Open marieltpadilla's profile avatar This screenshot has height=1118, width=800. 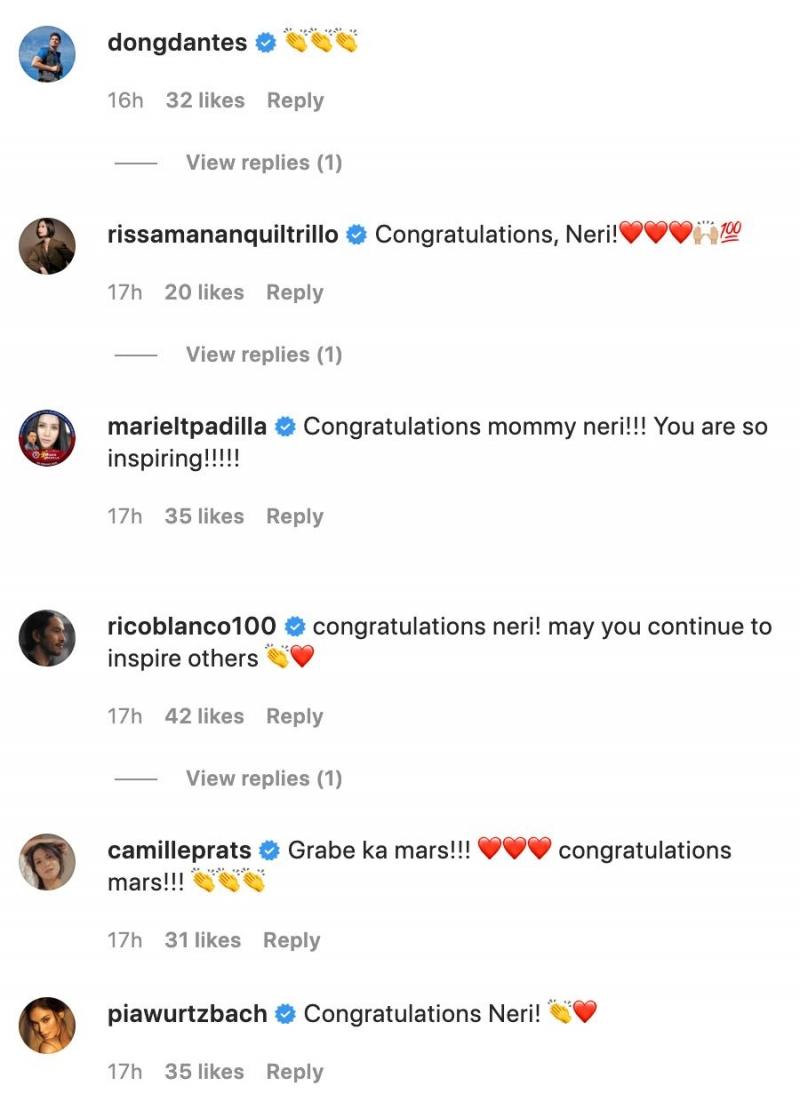[x=47, y=438]
